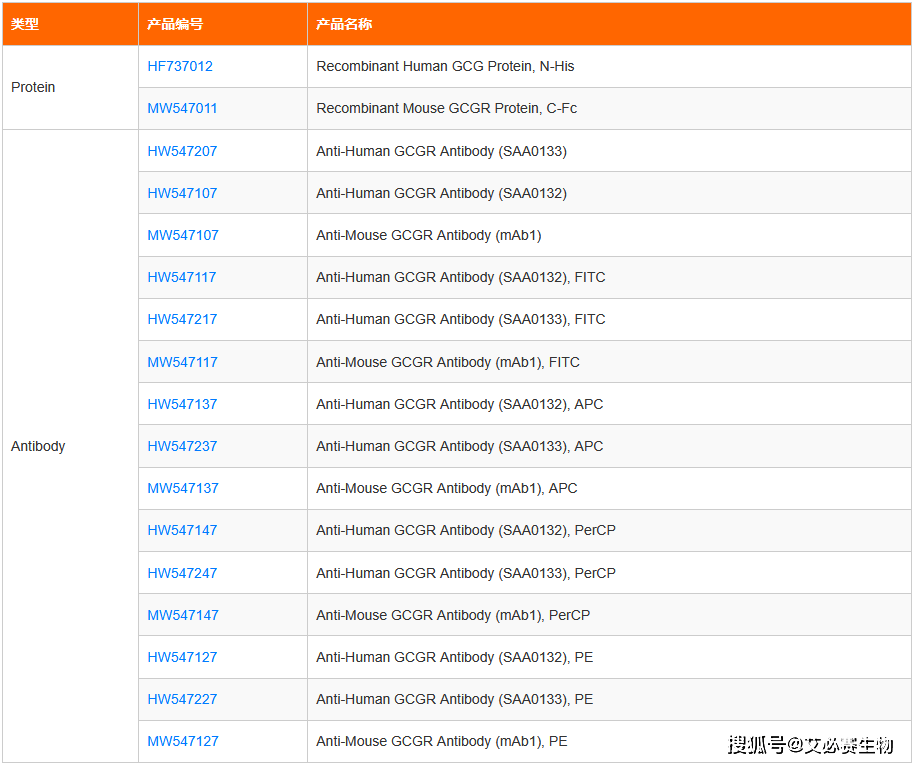The image size is (914, 765).
Task: Follow the HW547137 link
Action: (x=182, y=404)
